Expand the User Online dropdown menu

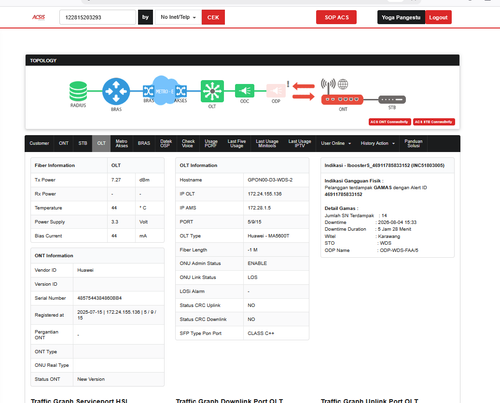pyautogui.click(x=336, y=143)
